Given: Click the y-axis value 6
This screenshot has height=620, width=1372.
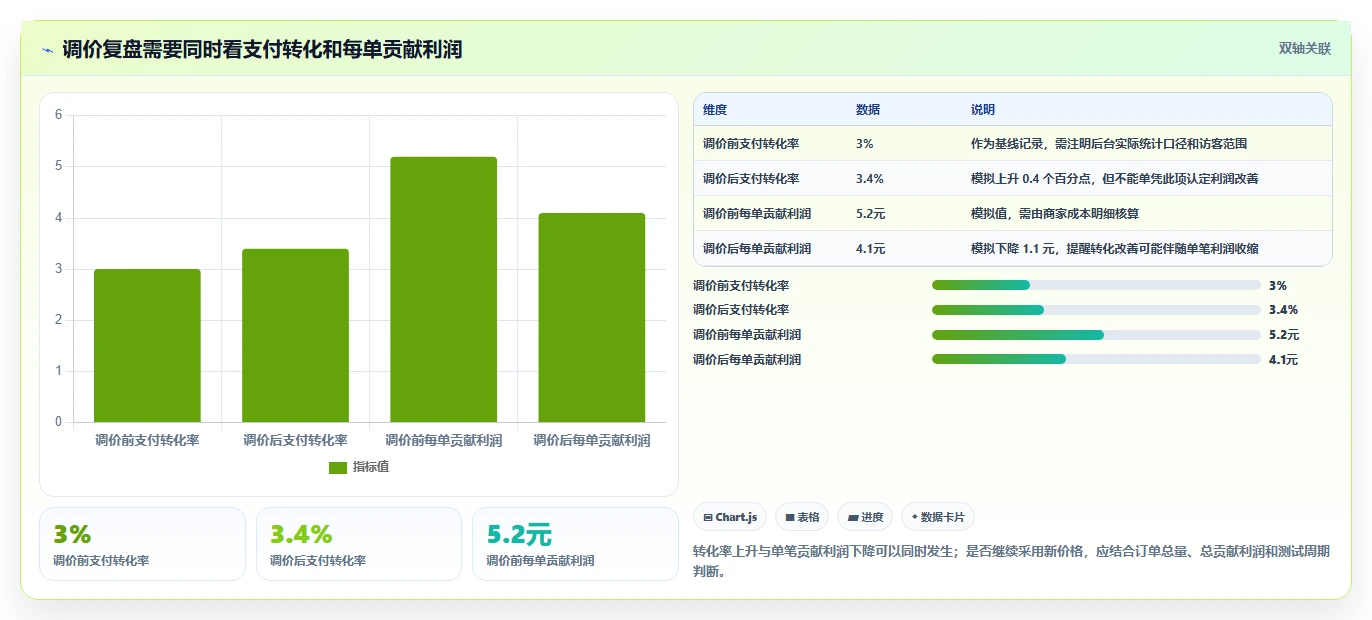Looking at the screenshot, I should pyautogui.click(x=58, y=115).
